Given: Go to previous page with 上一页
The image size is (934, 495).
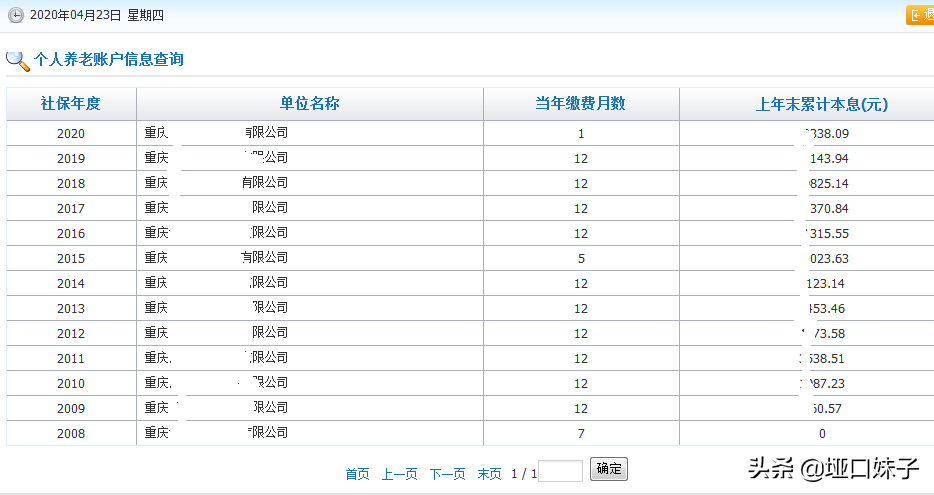Looking at the screenshot, I should click(399, 474).
